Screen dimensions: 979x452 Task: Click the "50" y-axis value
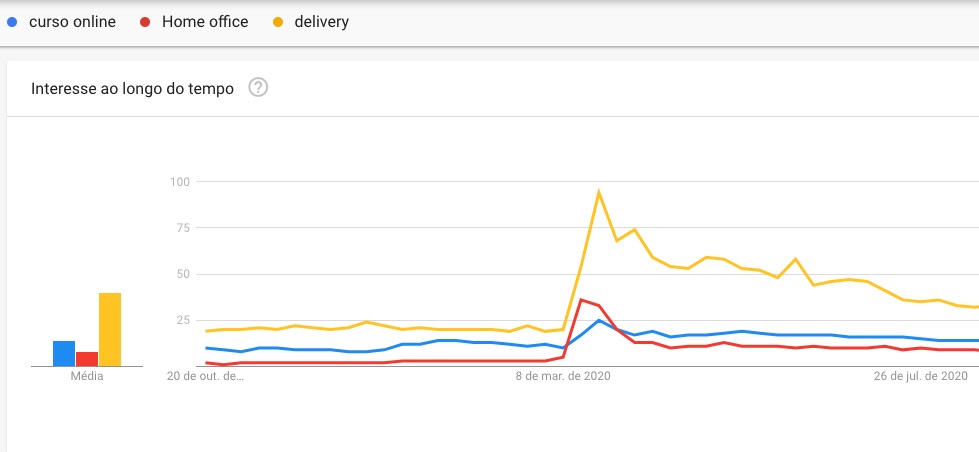click(x=183, y=274)
